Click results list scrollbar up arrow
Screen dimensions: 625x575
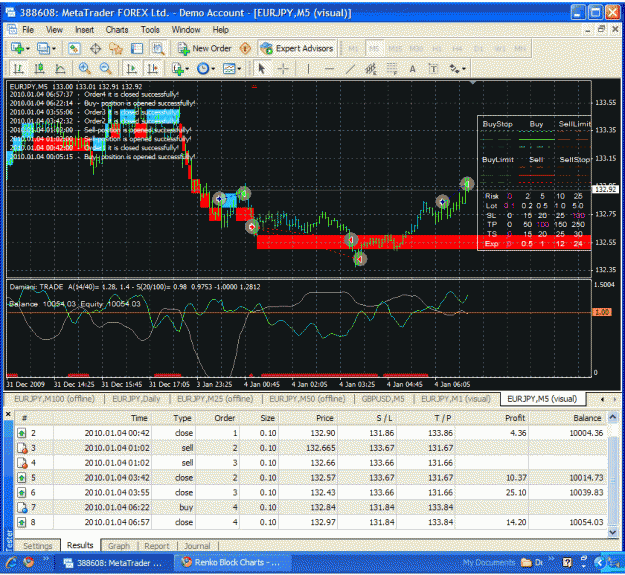tap(613, 417)
